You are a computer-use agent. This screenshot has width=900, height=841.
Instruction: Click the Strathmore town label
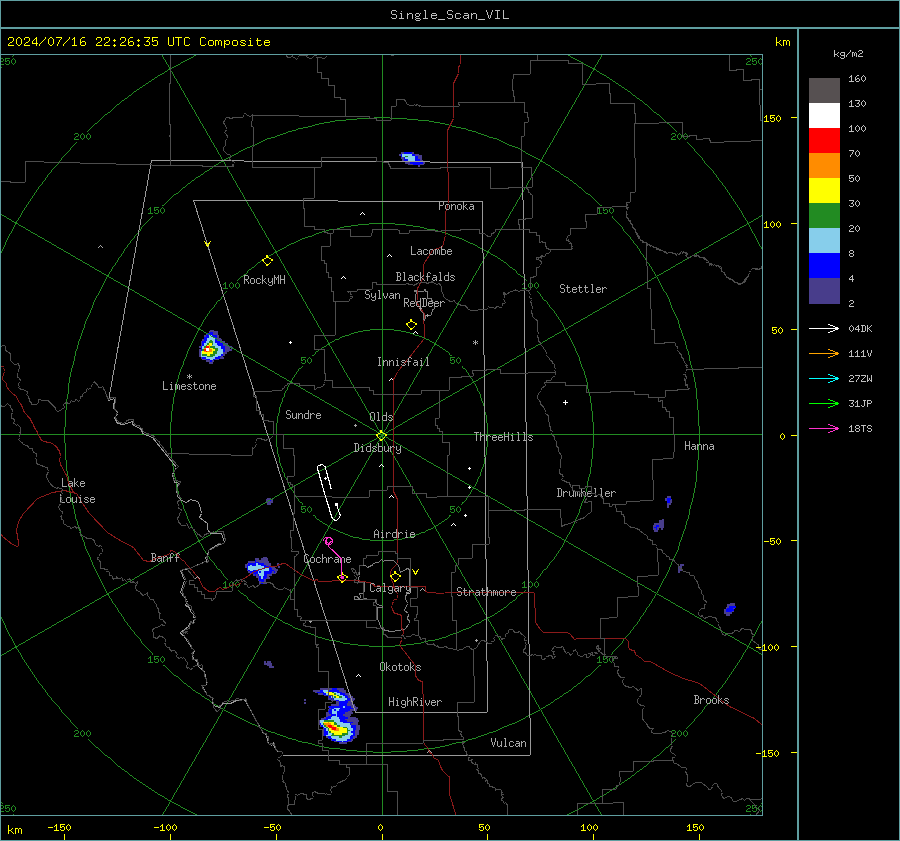[486, 592]
